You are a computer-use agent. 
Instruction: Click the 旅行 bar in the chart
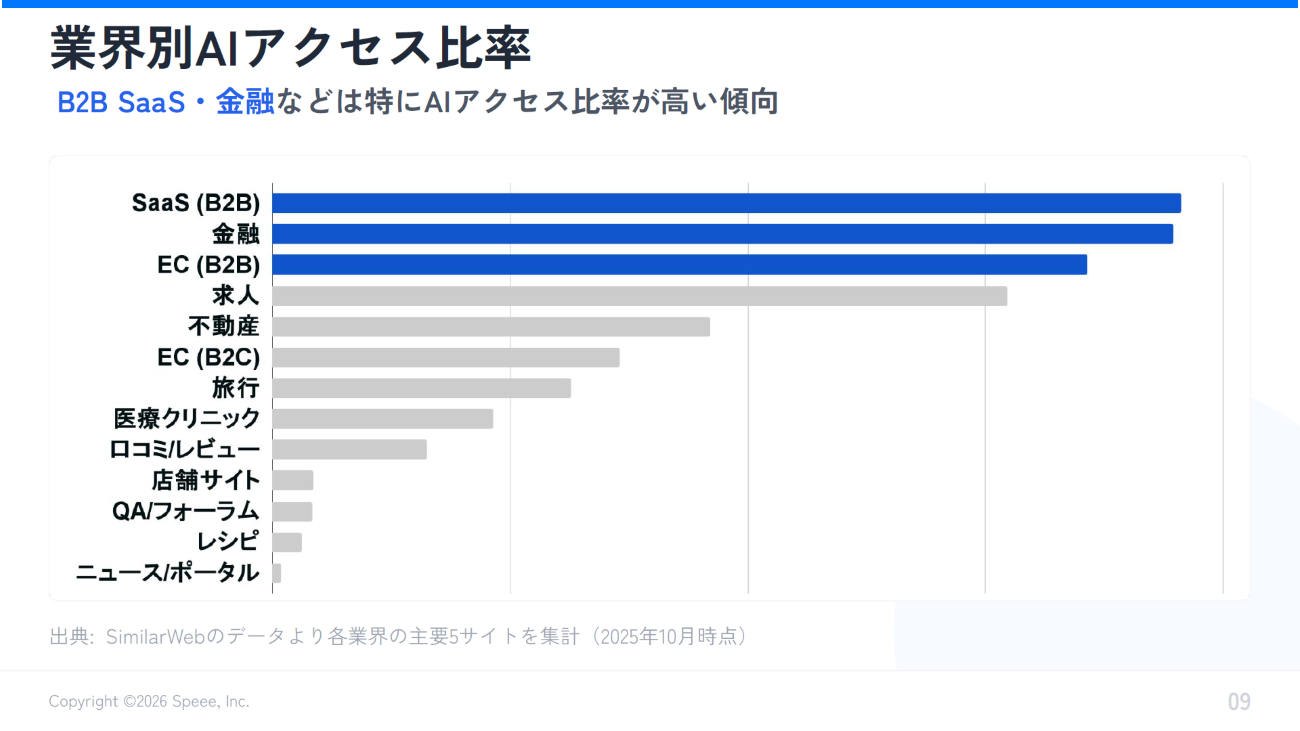(421, 388)
